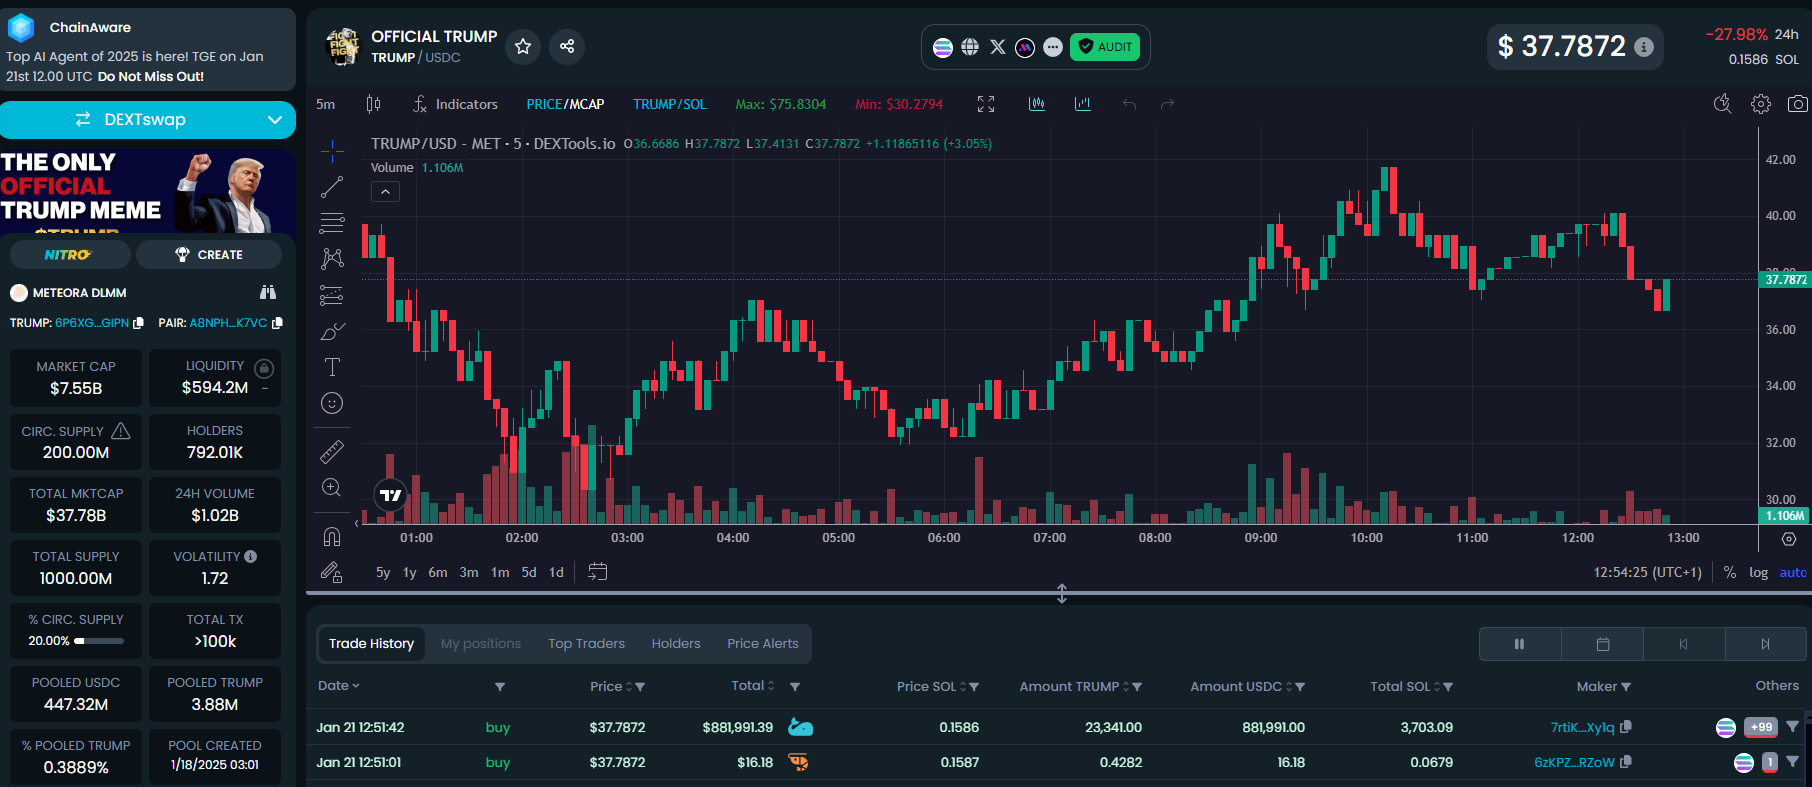Select the brush drawing tool

[x=332, y=331]
